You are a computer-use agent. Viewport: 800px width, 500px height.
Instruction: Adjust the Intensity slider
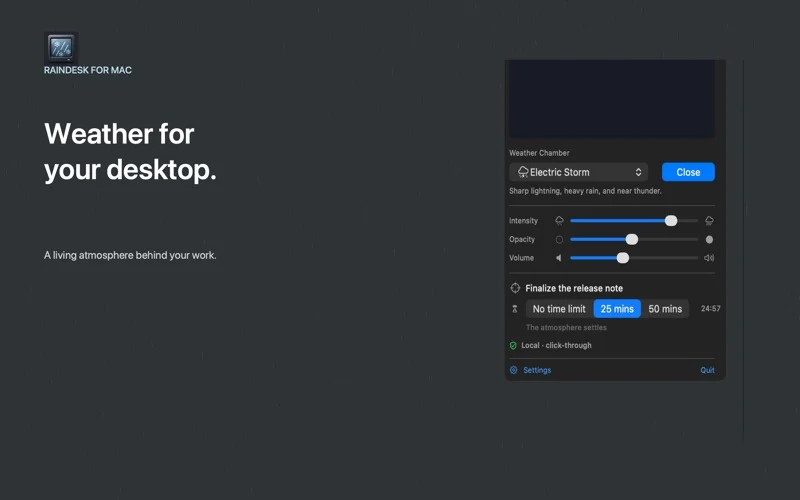tap(634, 220)
